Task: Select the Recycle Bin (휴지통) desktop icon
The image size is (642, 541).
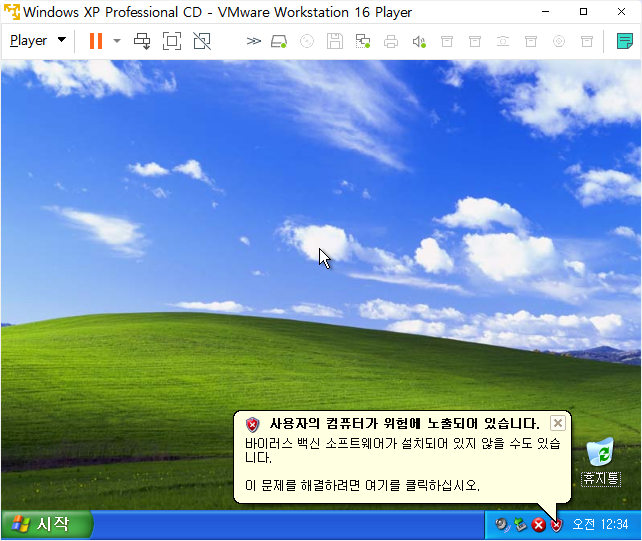Action: [x=601, y=462]
